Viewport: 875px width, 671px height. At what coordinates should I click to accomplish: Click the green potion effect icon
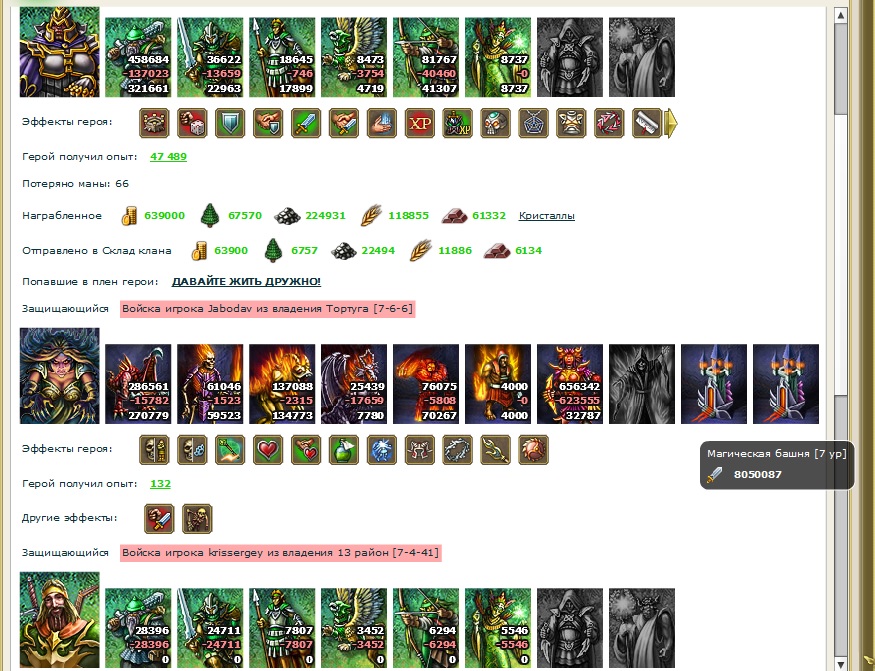click(x=344, y=450)
